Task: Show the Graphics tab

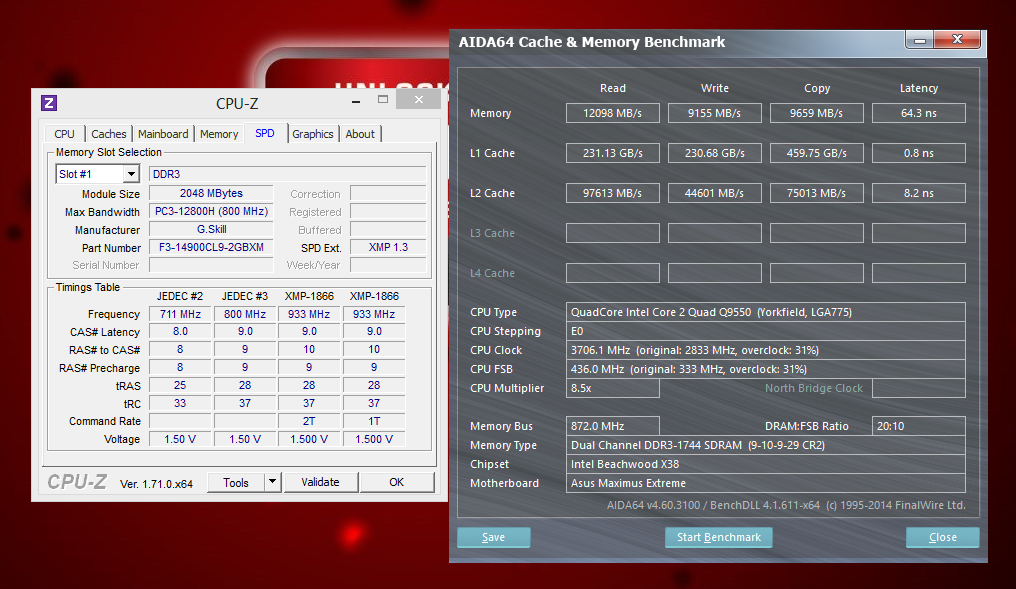Action: pyautogui.click(x=313, y=134)
